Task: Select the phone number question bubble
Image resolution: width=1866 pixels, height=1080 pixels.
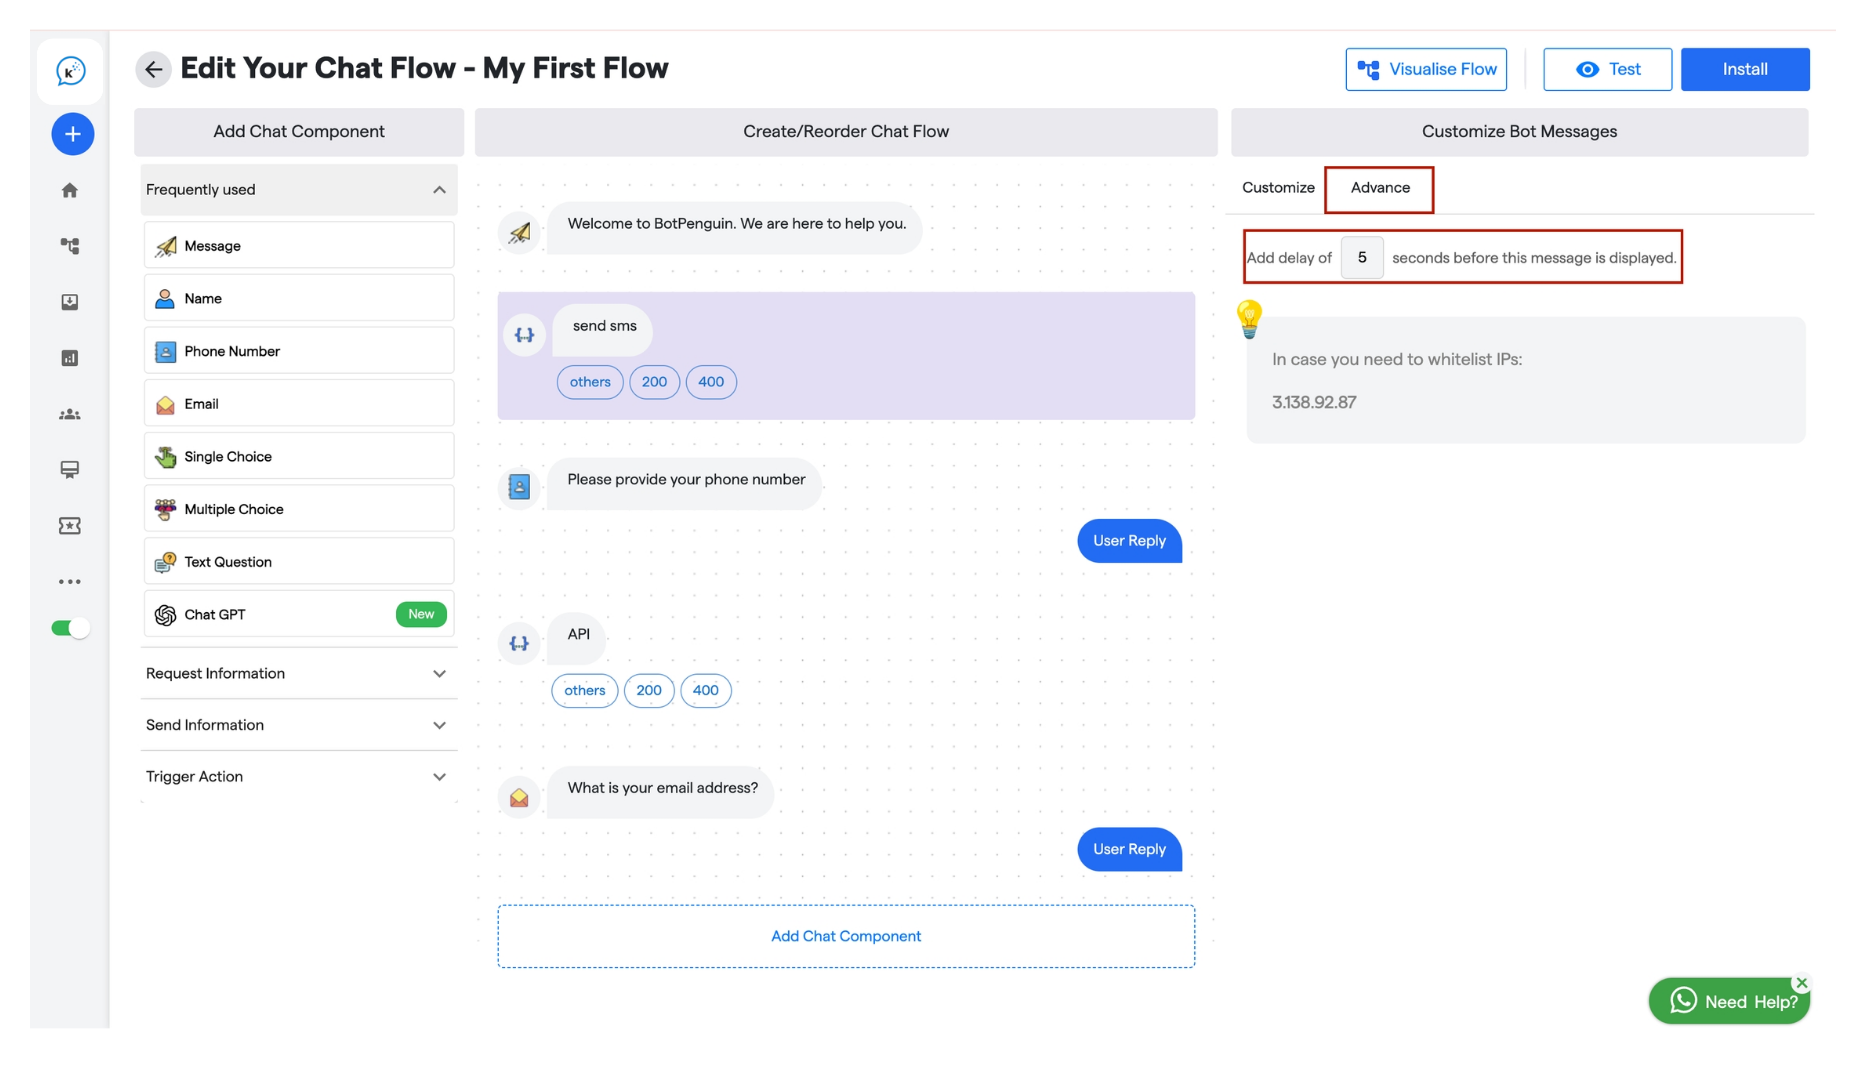Action: (x=685, y=483)
